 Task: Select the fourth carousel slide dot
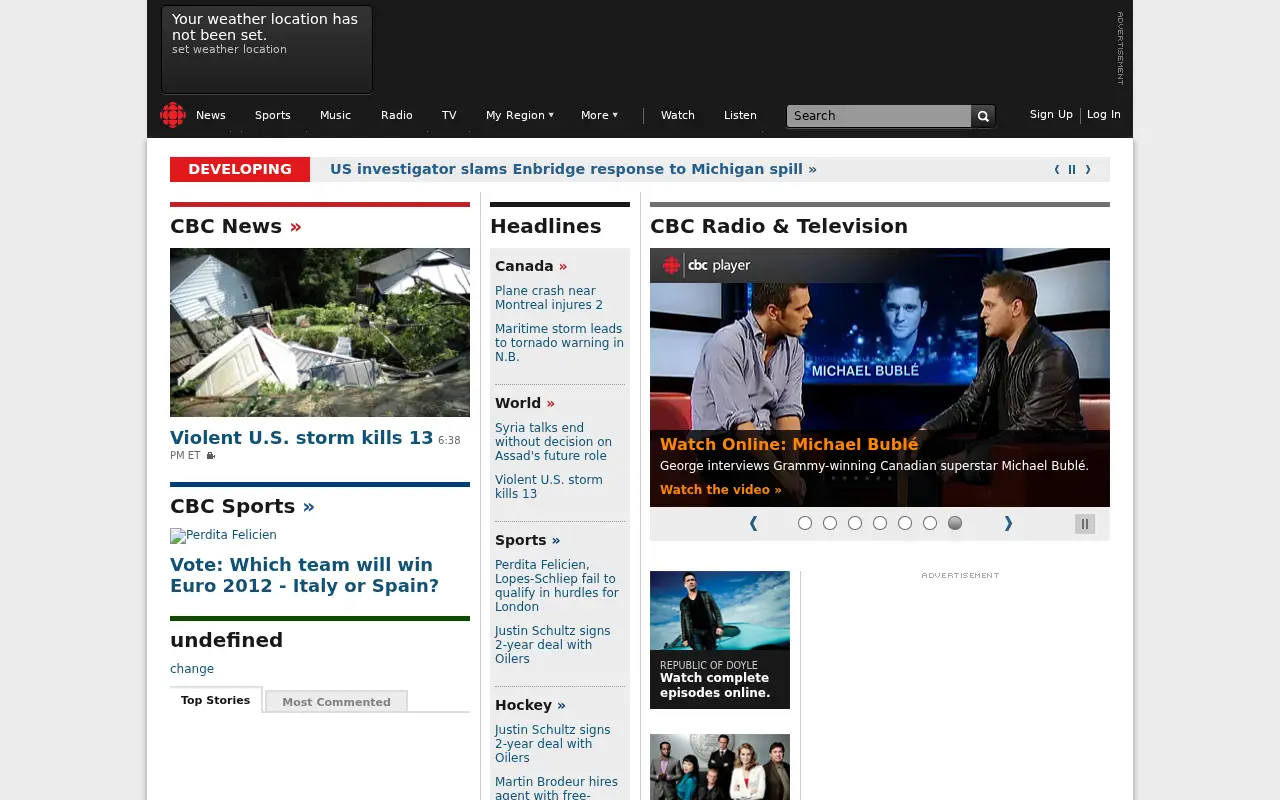coord(880,523)
